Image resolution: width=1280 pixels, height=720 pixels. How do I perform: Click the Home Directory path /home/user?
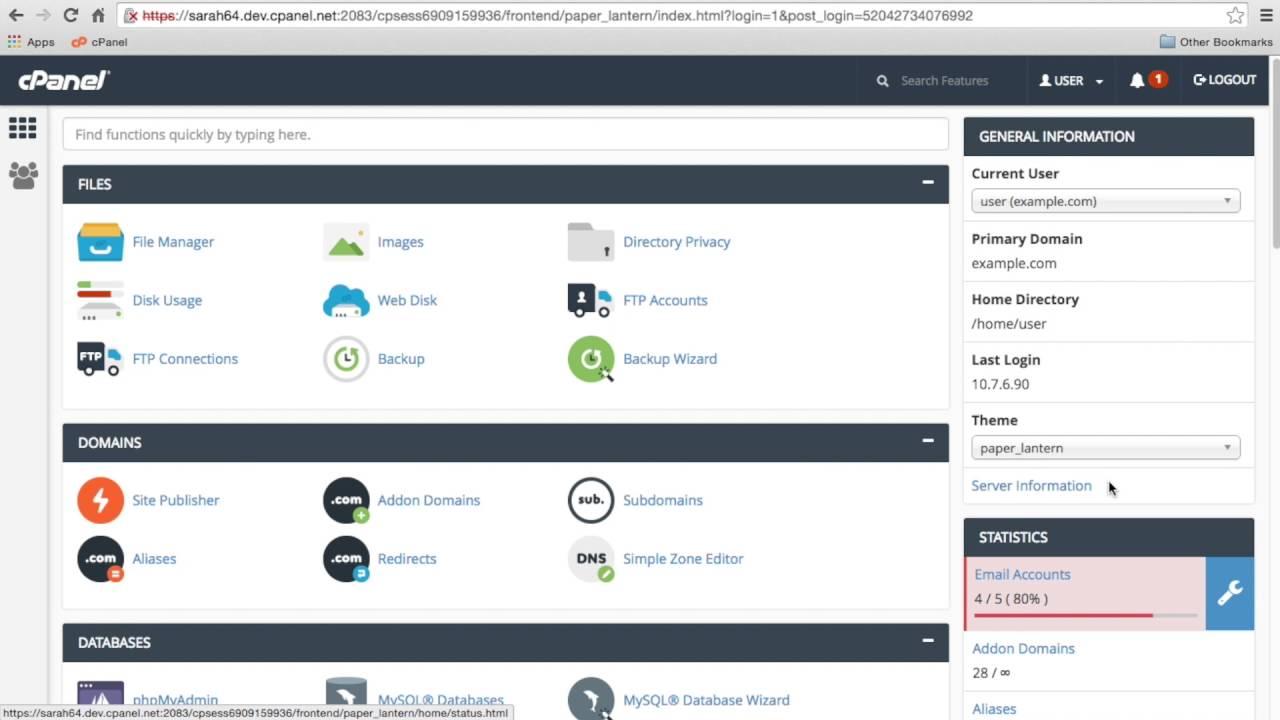tap(1009, 324)
